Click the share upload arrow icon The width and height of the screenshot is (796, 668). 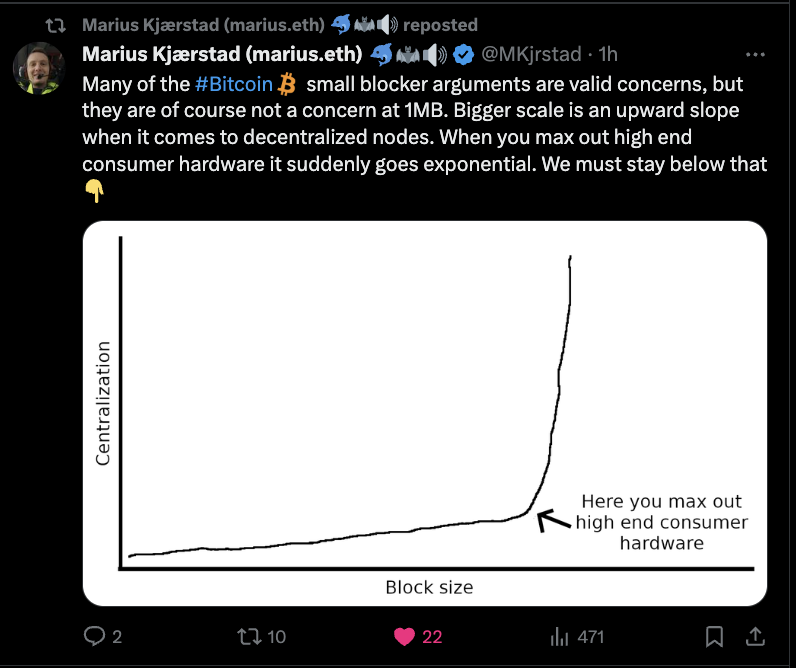pyautogui.click(x=757, y=636)
